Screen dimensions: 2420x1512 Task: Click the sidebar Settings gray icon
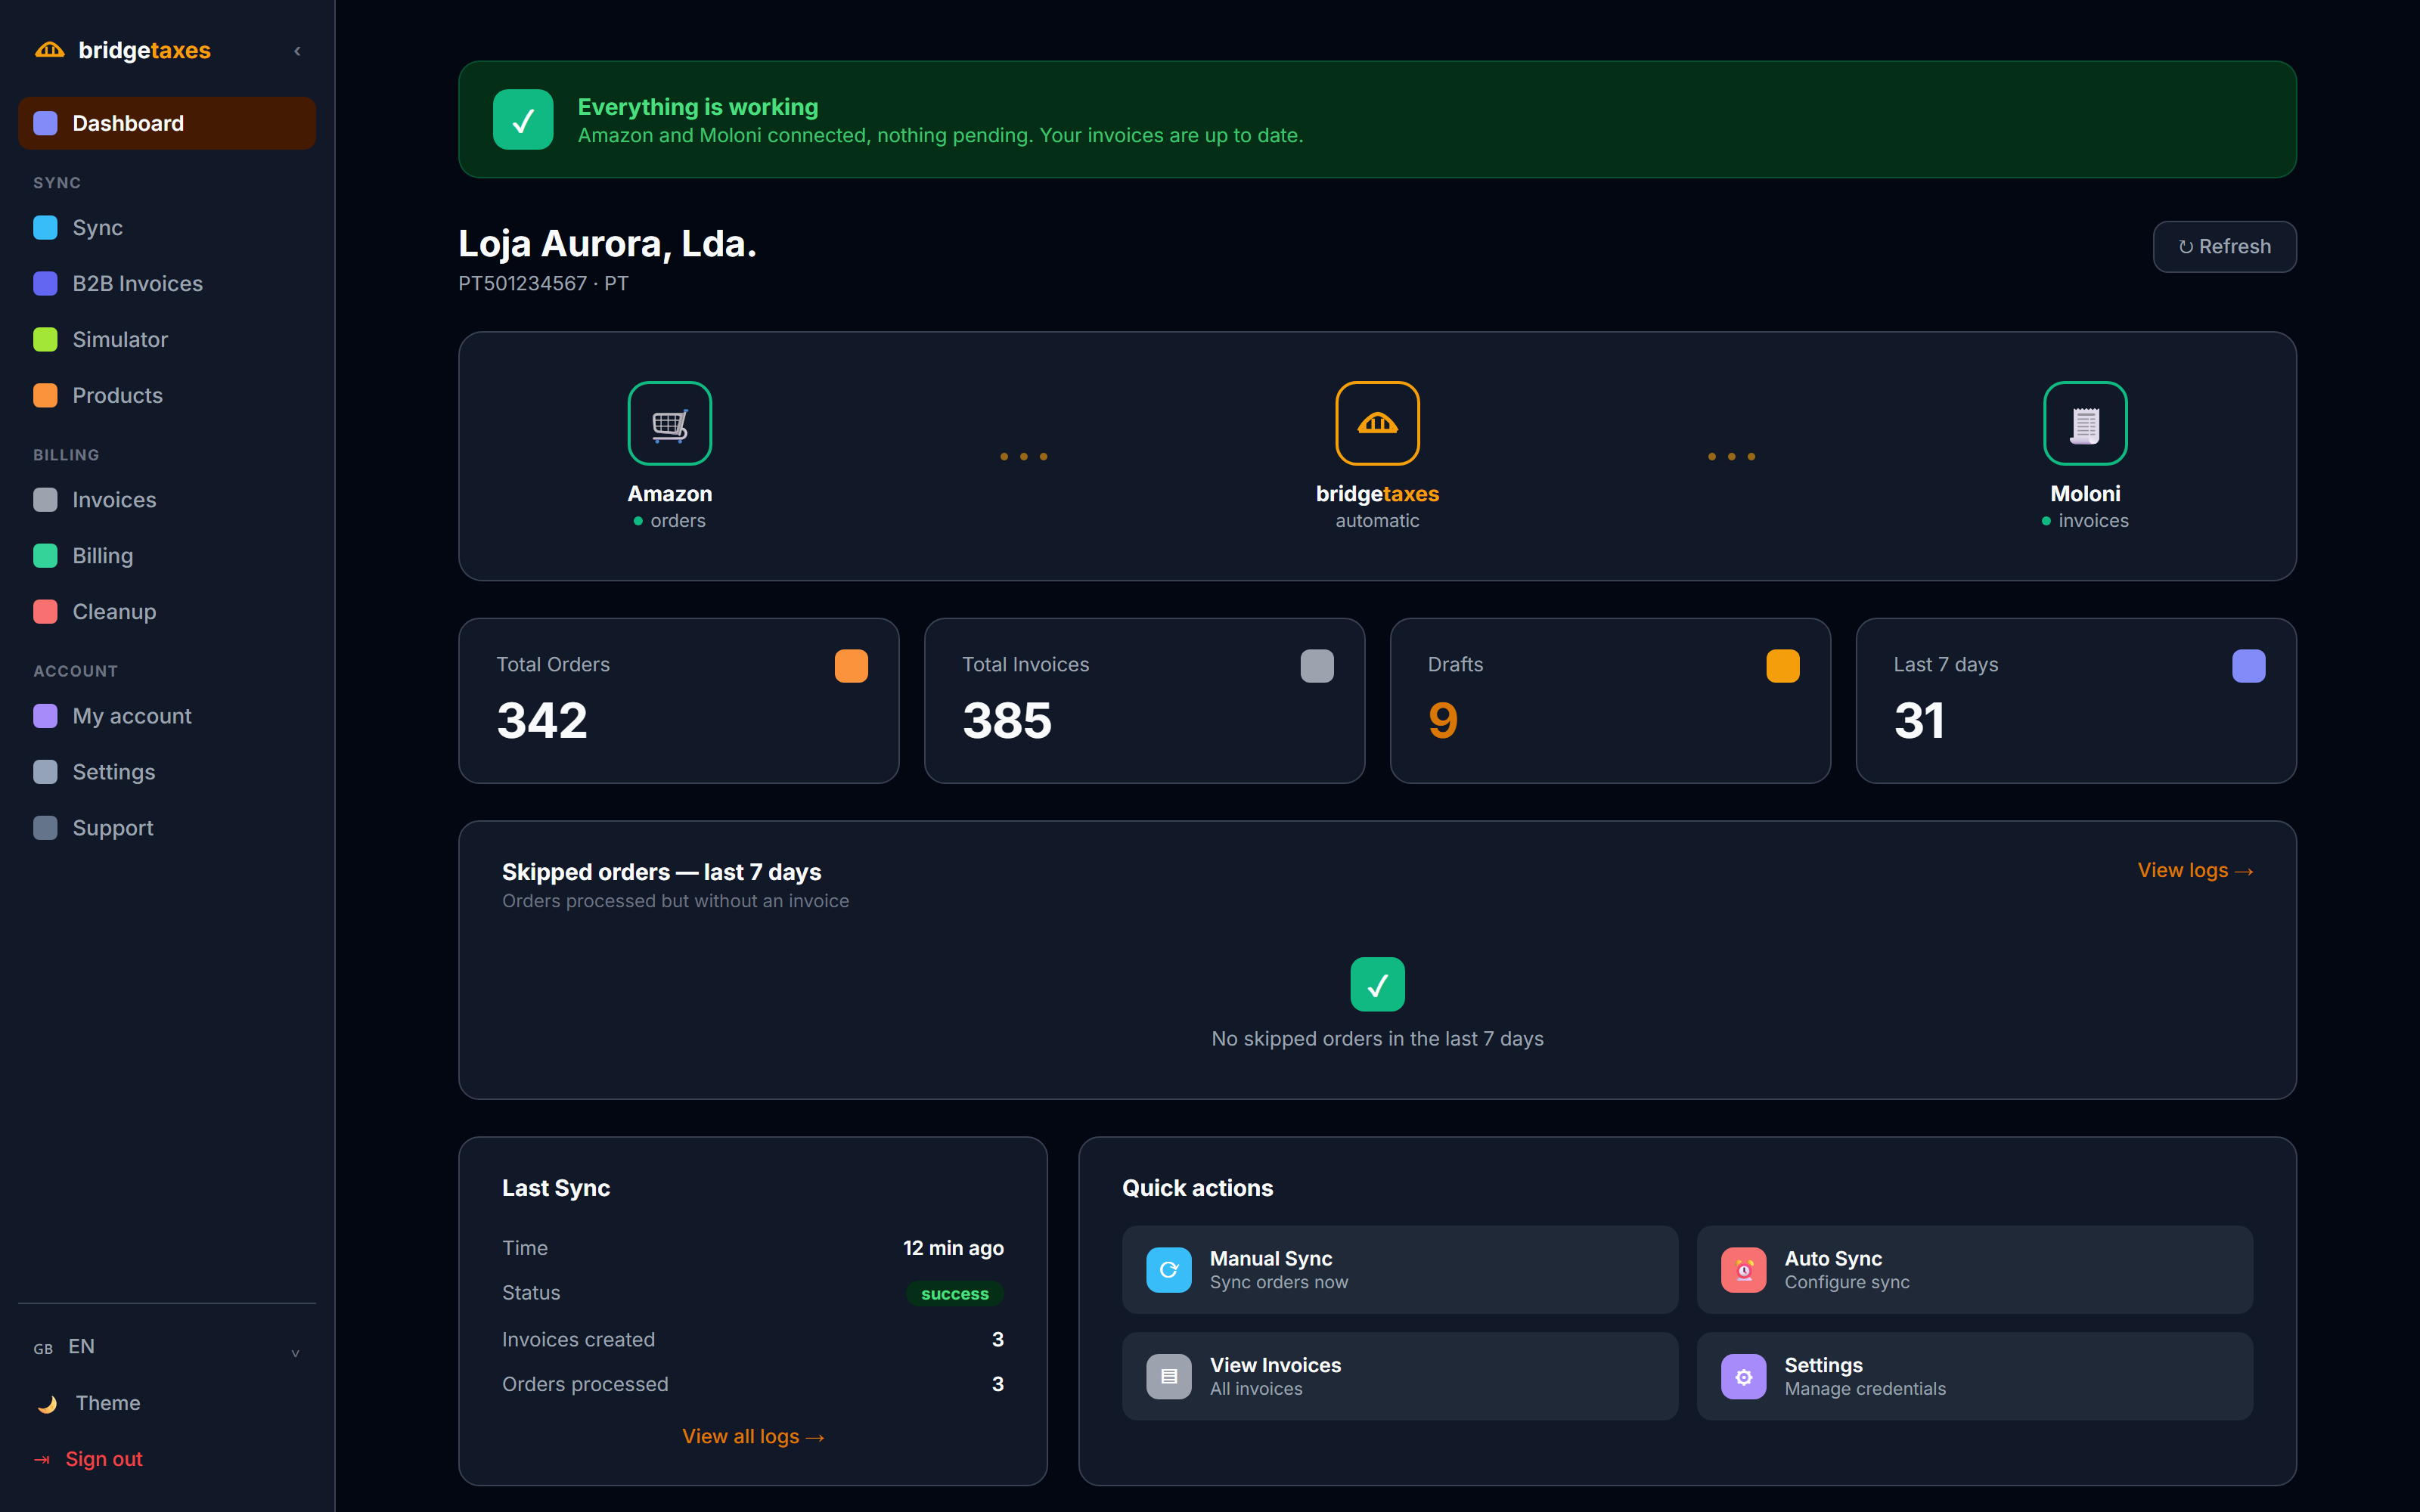45,772
